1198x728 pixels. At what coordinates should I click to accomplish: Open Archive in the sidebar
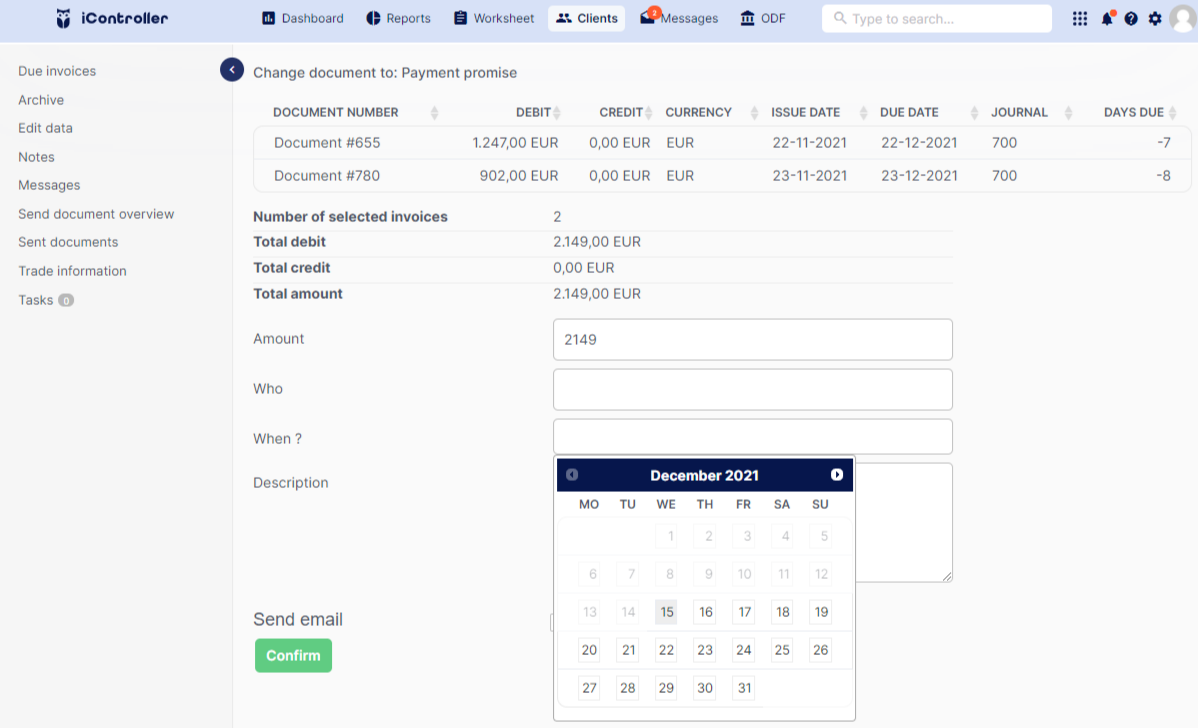tap(41, 100)
